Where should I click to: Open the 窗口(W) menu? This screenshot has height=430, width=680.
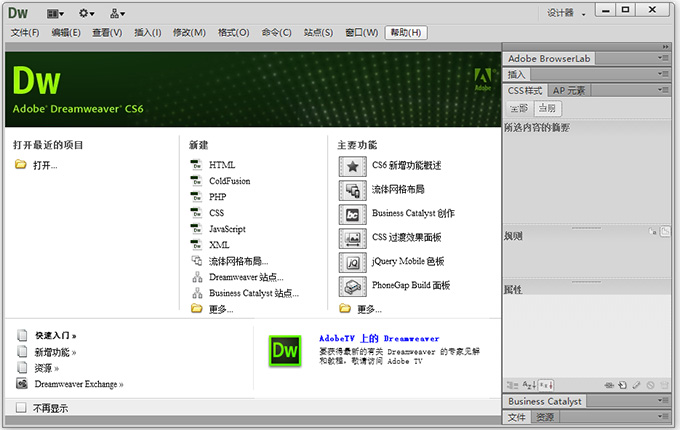pos(362,33)
